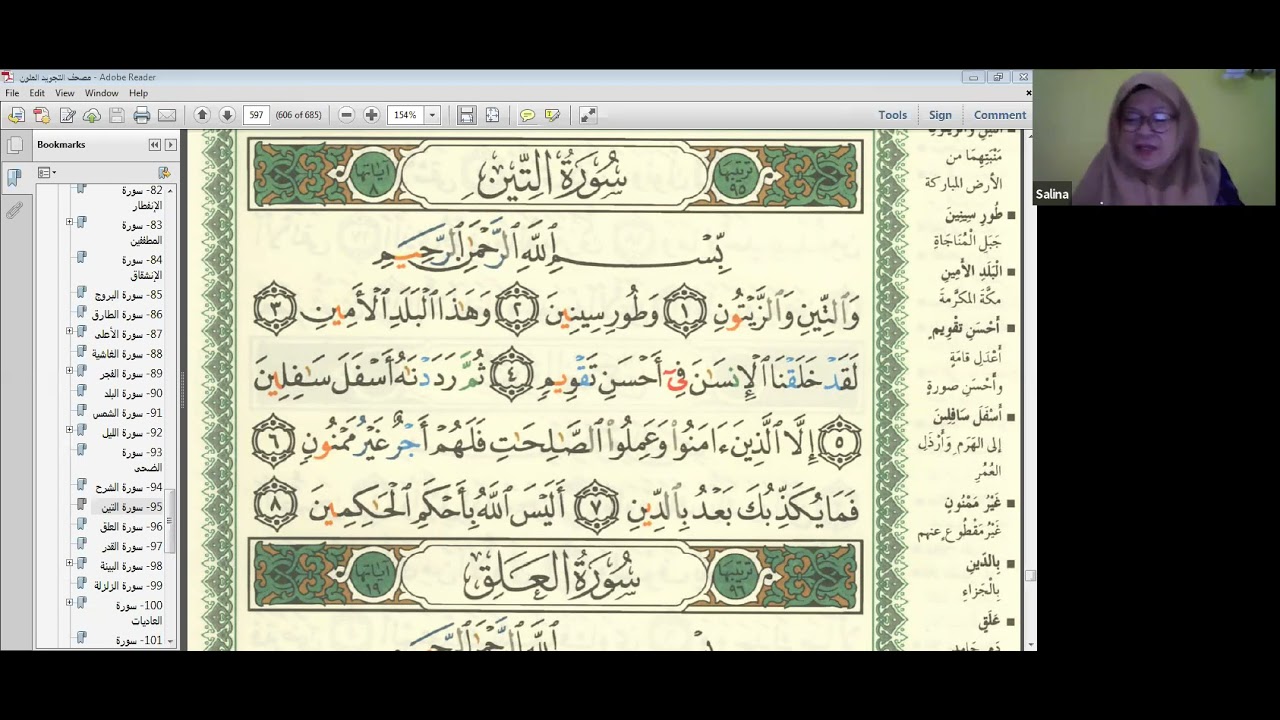Click the expand panel arrow beside Bookmarks
Viewport: 1280px width, 720px height.
(170, 145)
